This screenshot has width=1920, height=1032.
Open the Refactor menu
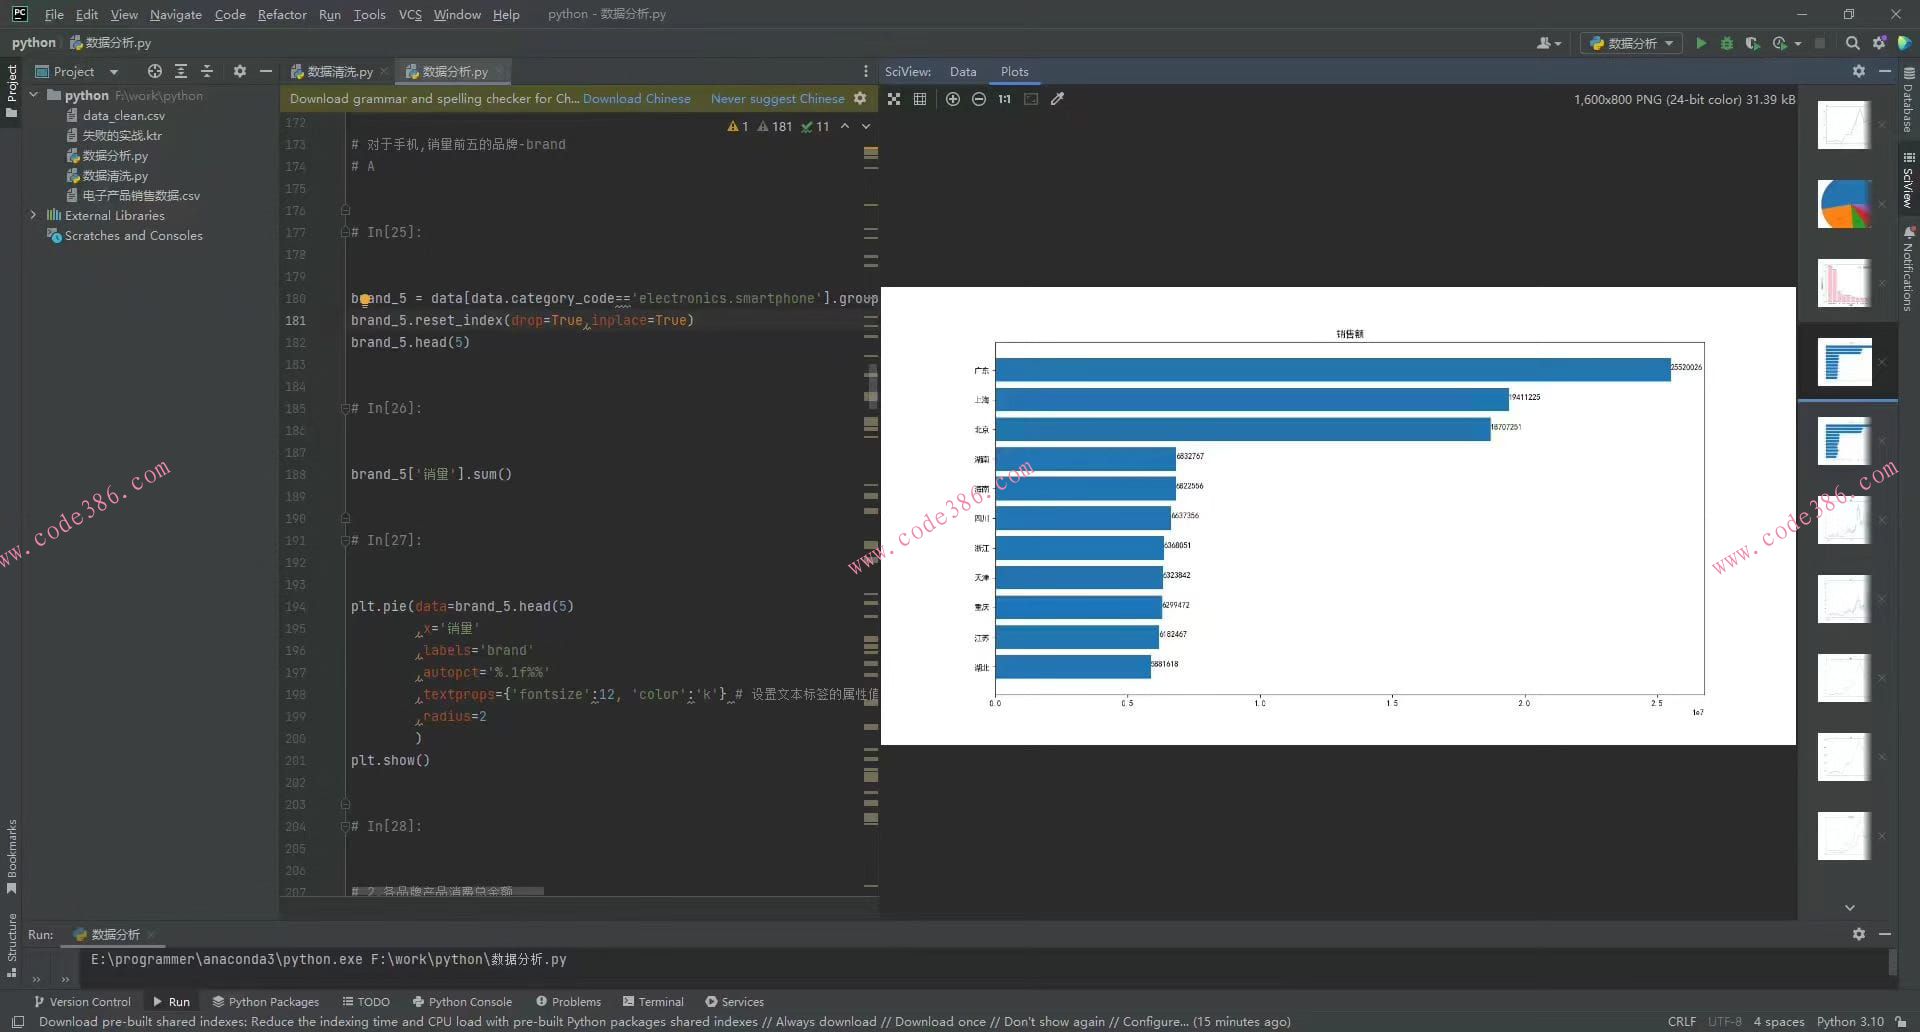click(281, 14)
